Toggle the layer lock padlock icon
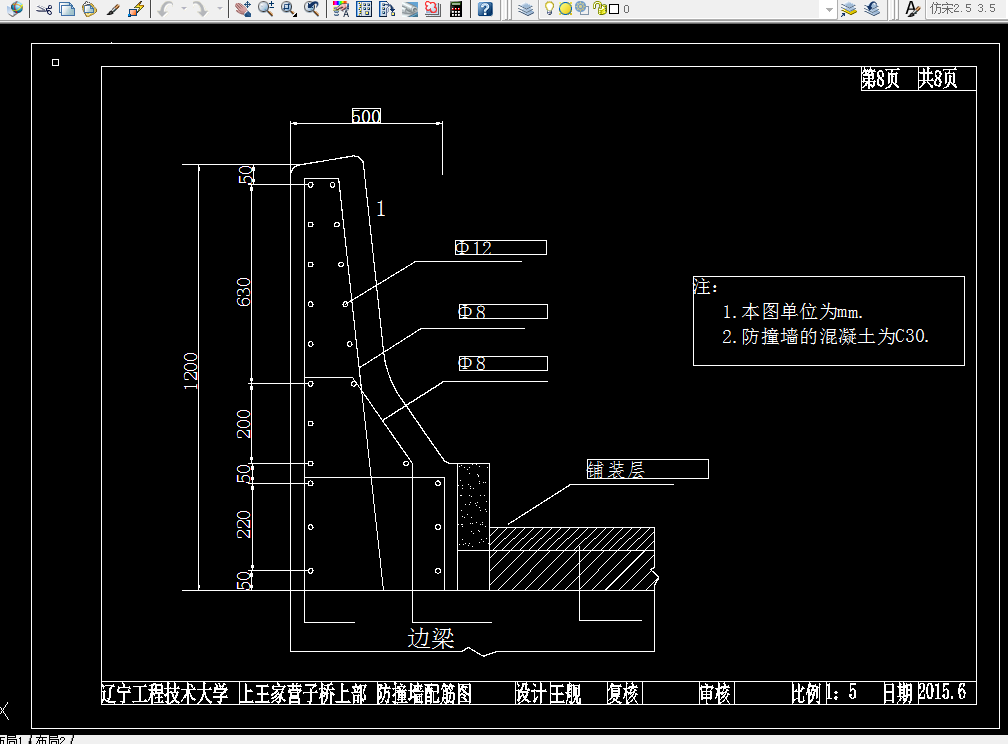Viewport: 1008px width, 744px height. 598,9
